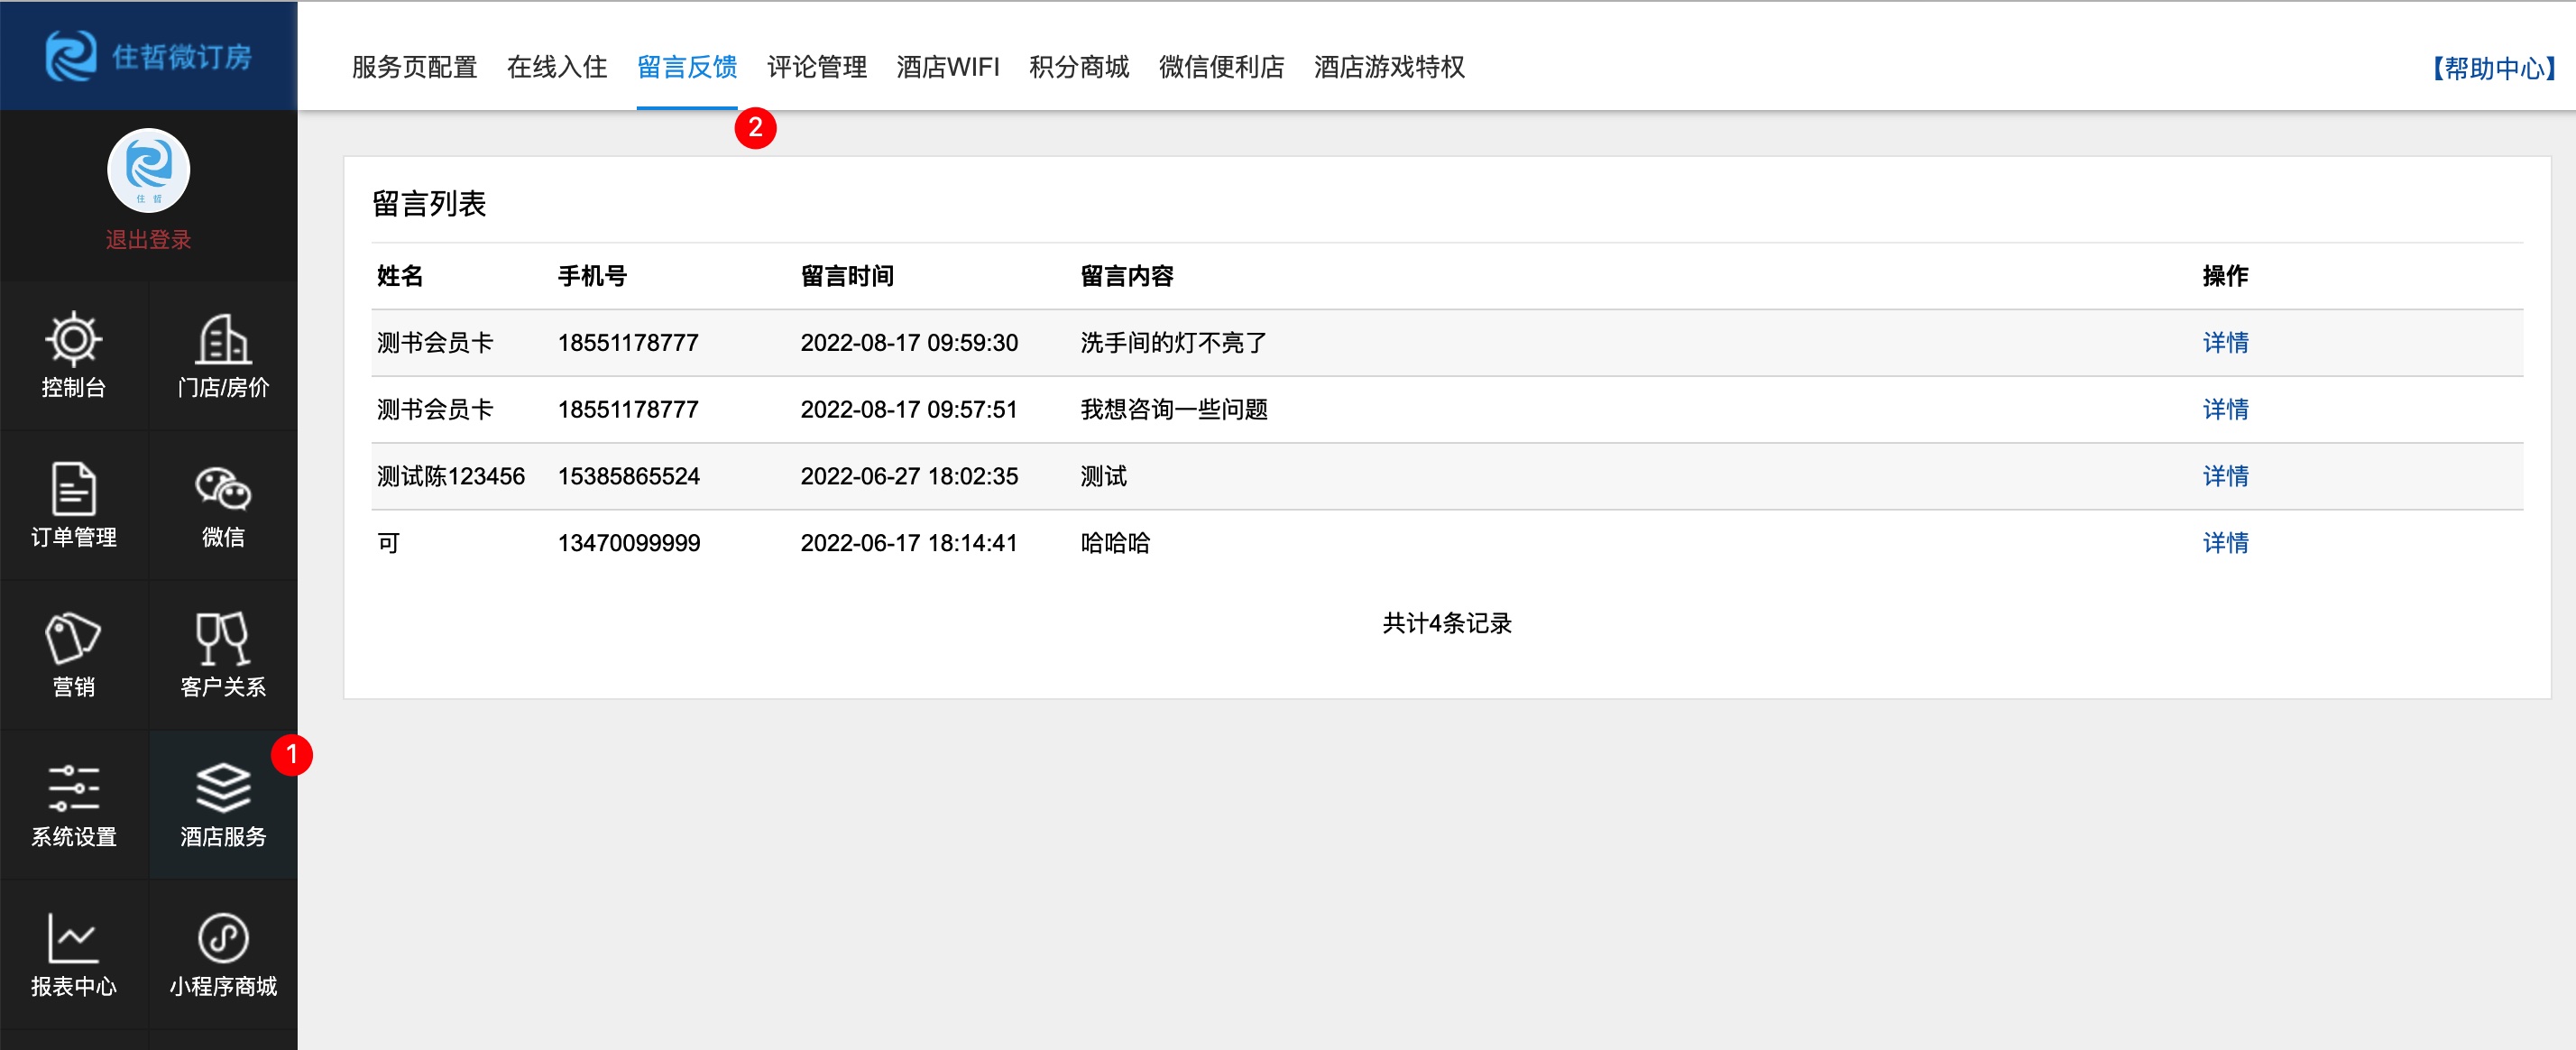Switch to the 服务页配置 tab
2576x1050 pixels.
pyautogui.click(x=414, y=67)
